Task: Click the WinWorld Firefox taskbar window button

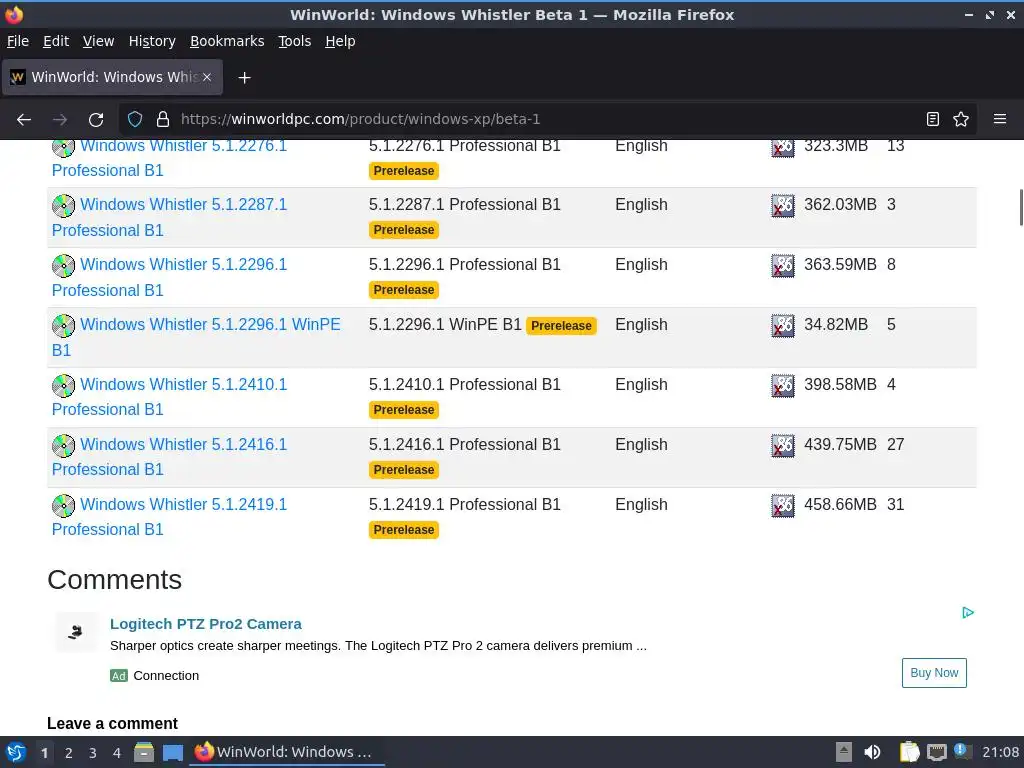Action: tap(287, 752)
